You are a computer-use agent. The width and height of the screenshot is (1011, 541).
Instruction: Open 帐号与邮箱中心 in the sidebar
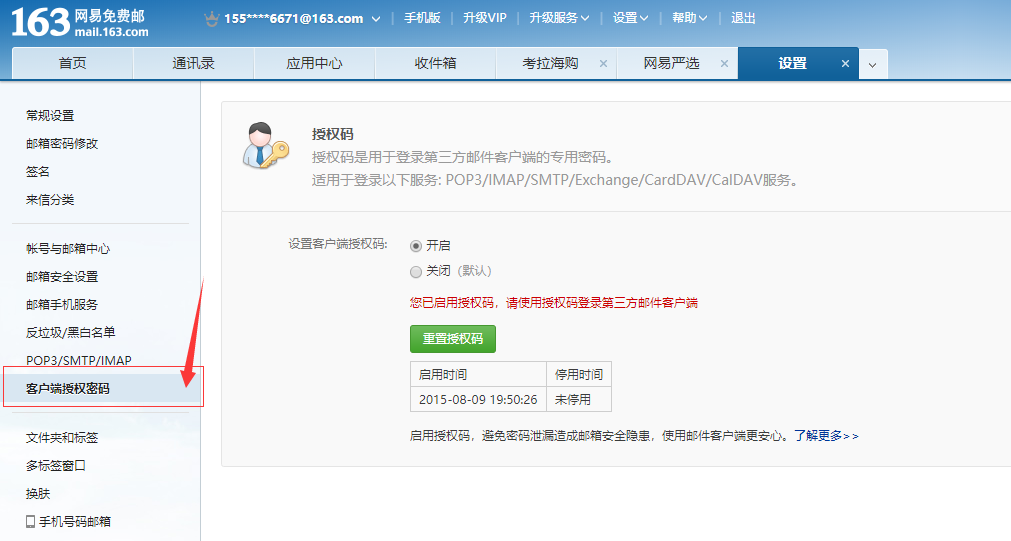[68, 248]
